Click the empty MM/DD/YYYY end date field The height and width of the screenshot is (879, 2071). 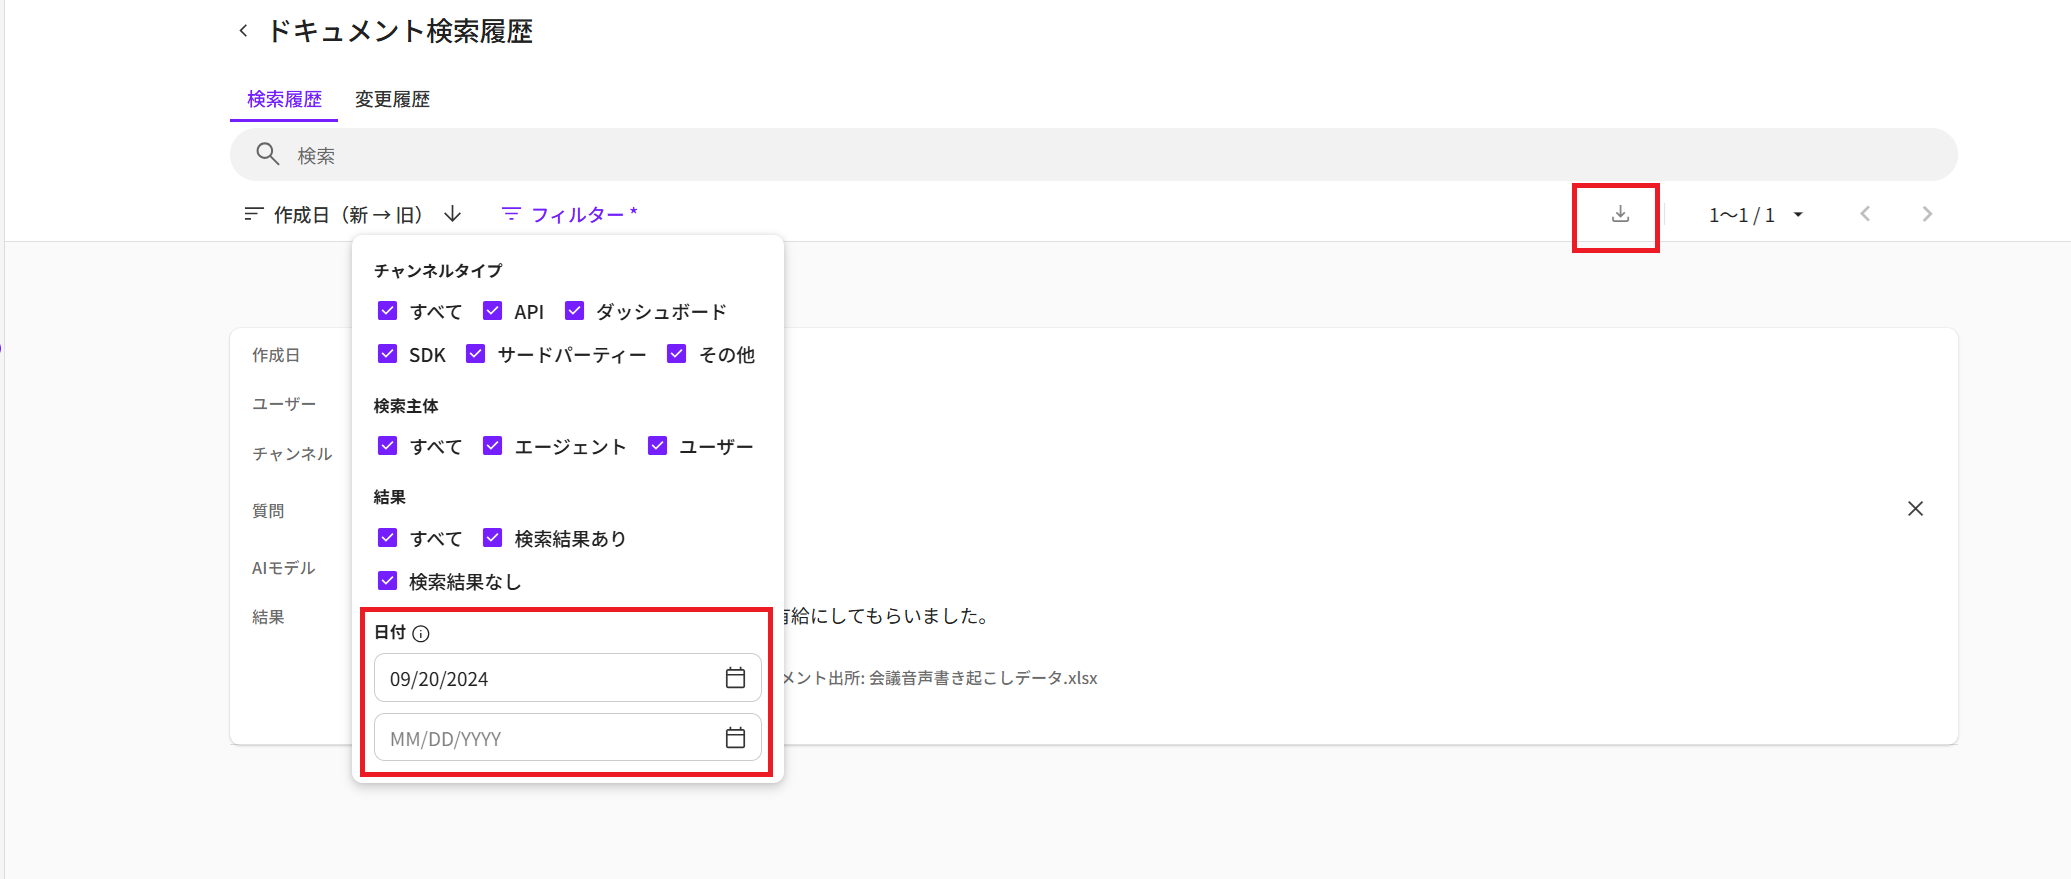[x=545, y=738]
